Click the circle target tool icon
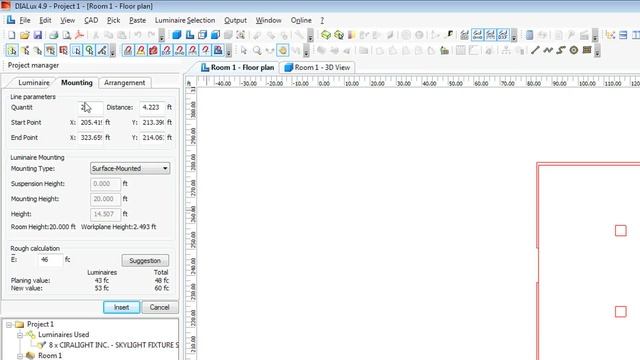The image size is (640, 360). pyautogui.click(x=574, y=51)
